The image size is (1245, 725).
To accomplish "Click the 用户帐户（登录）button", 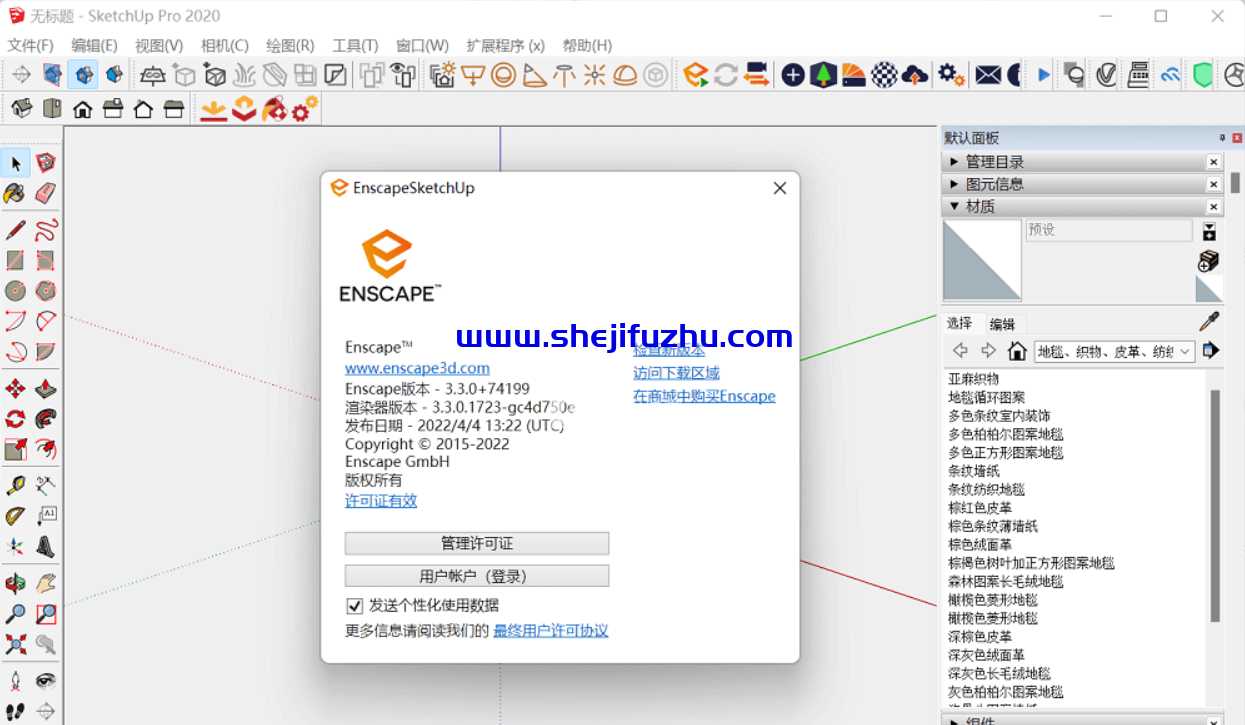I will (477, 576).
